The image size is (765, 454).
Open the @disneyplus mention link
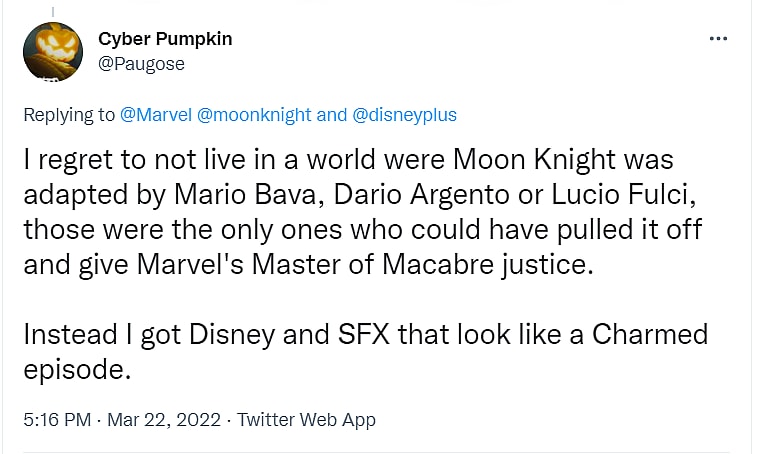click(404, 115)
